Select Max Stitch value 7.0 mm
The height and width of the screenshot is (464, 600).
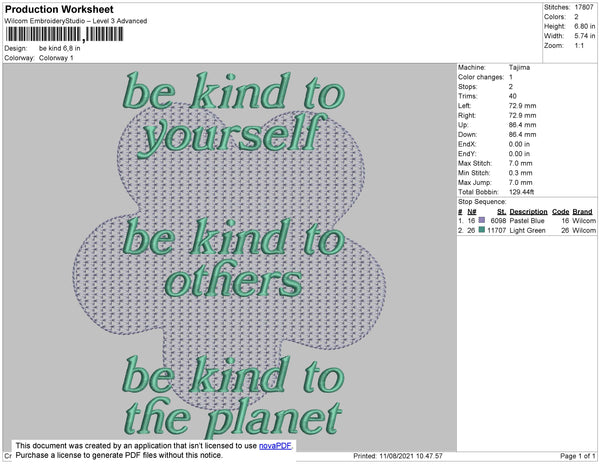pyautogui.click(x=520, y=163)
